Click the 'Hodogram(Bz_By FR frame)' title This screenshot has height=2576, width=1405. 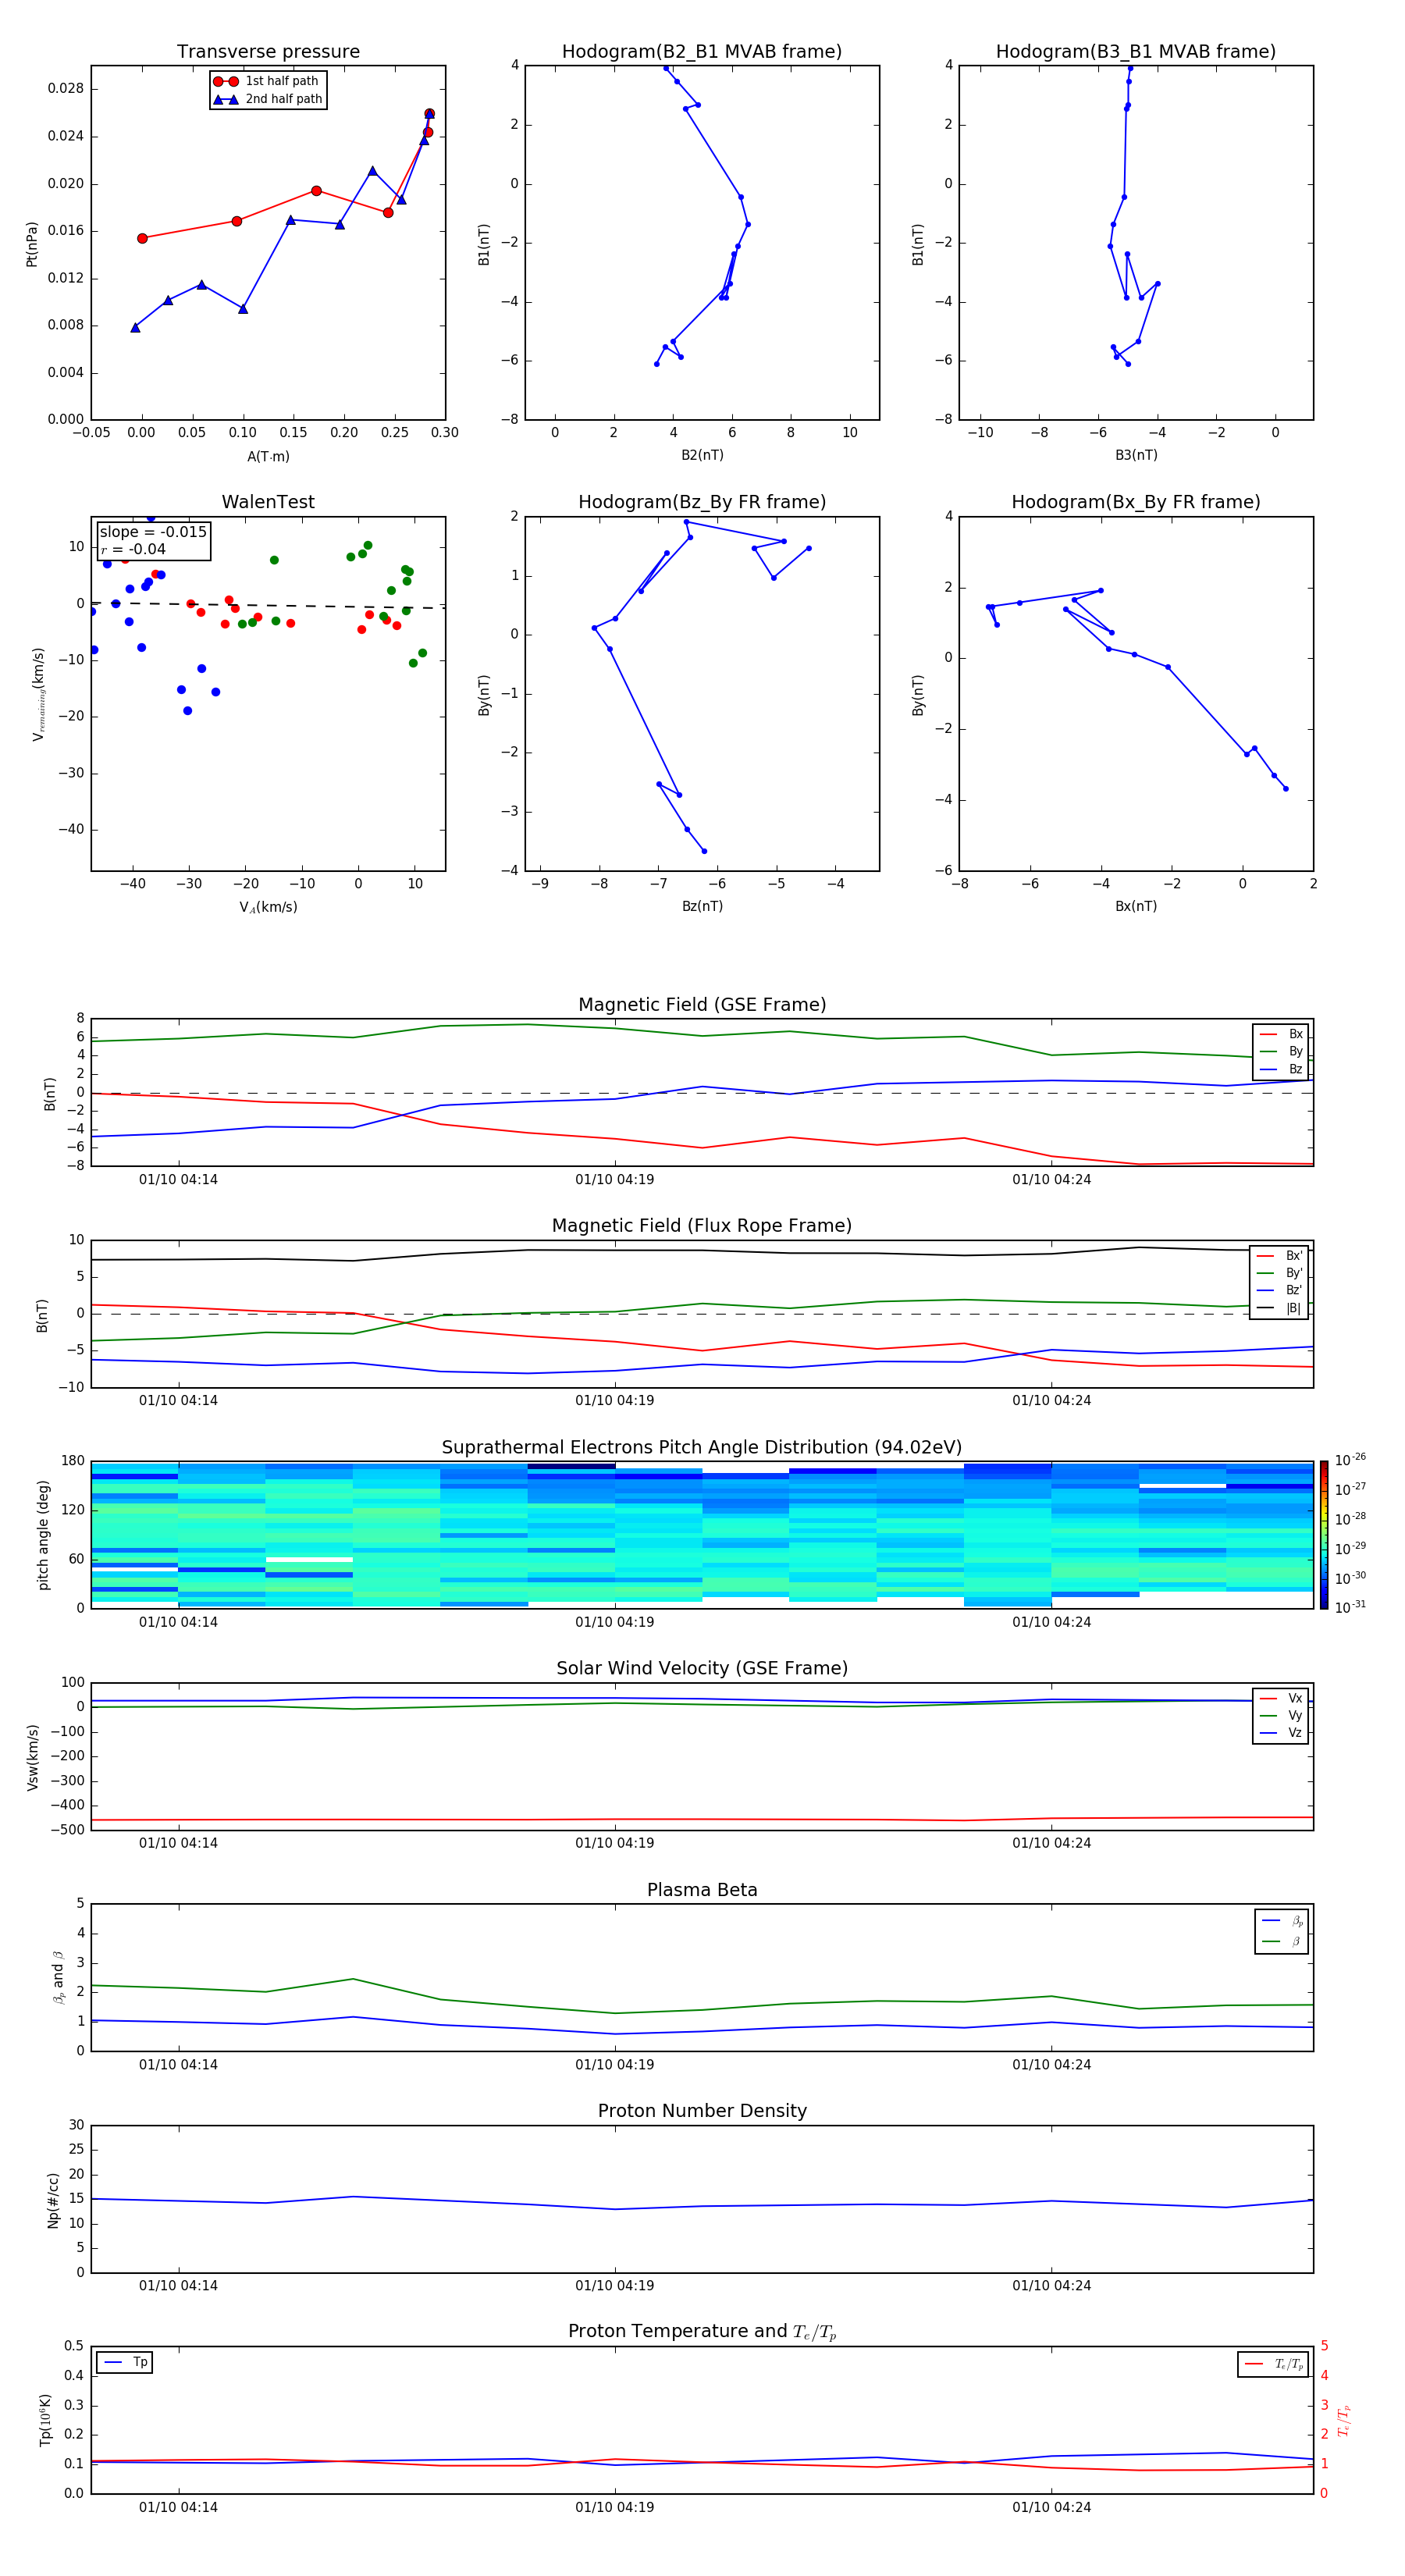point(702,502)
